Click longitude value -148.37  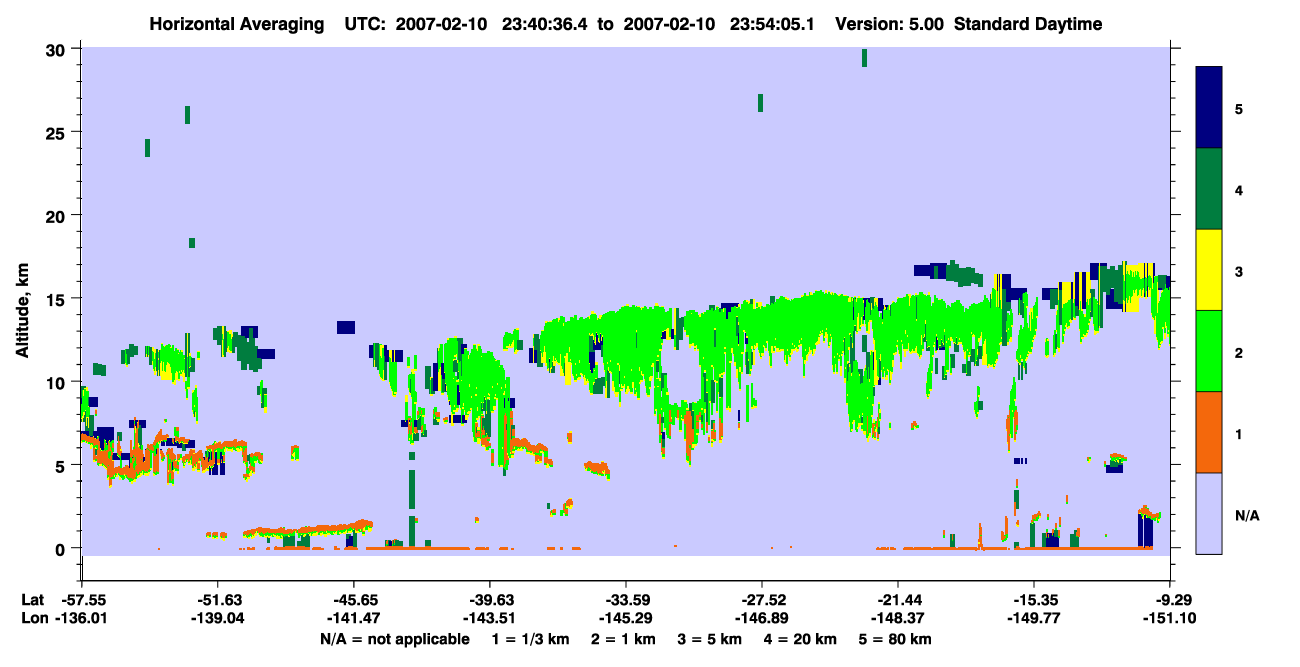[898, 619]
